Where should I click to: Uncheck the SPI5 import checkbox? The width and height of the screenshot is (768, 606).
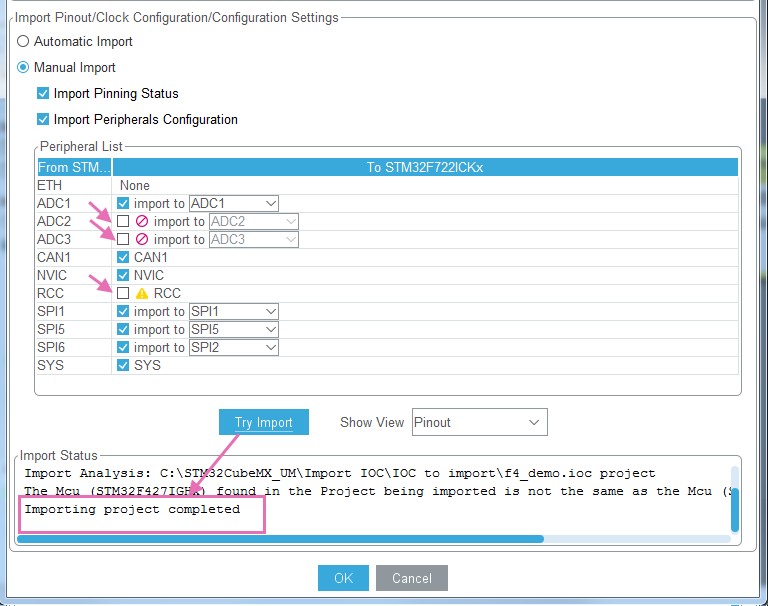pos(123,329)
